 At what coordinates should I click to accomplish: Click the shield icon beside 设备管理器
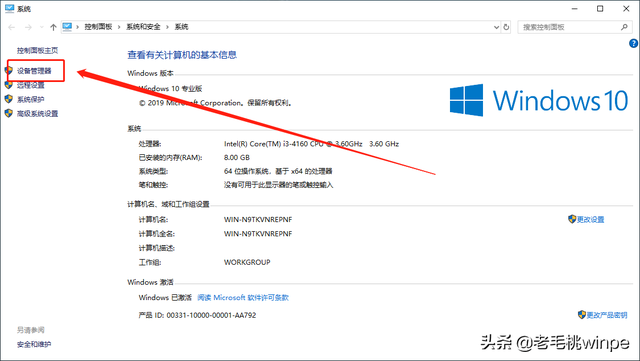coord(9,71)
